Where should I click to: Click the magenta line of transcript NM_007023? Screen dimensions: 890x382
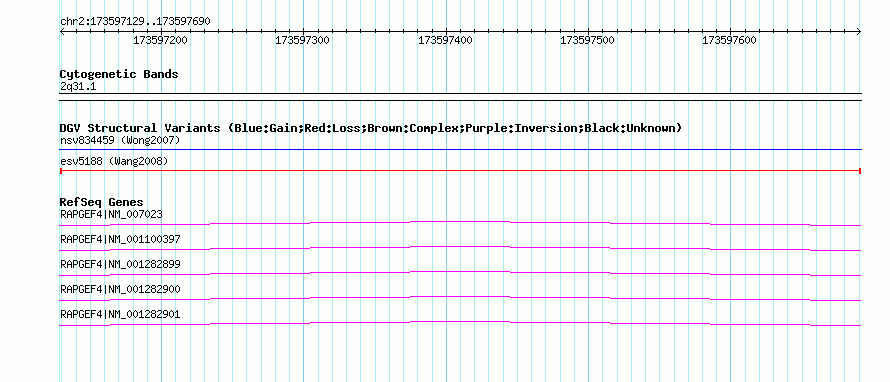pyautogui.click(x=460, y=222)
